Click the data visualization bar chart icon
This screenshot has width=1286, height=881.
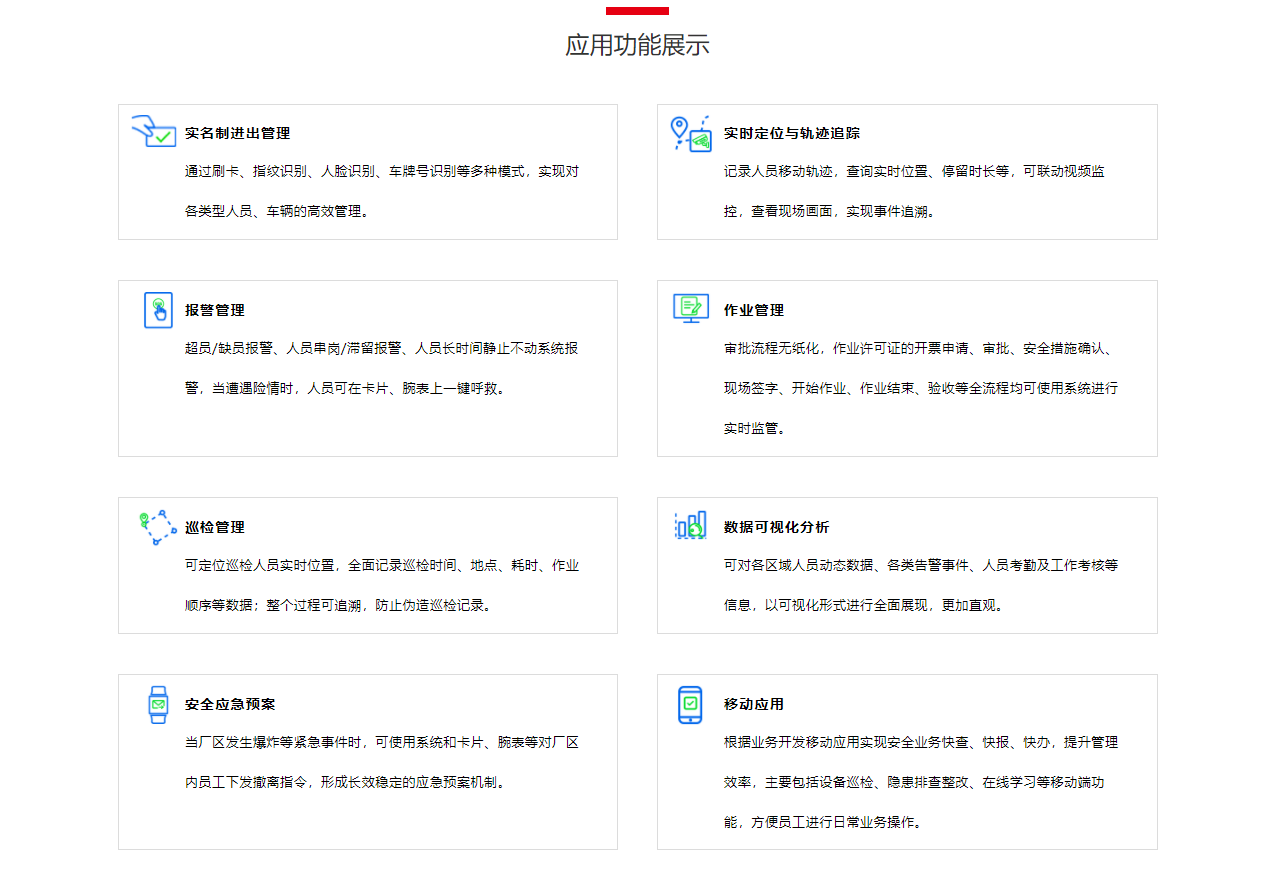[x=690, y=525]
